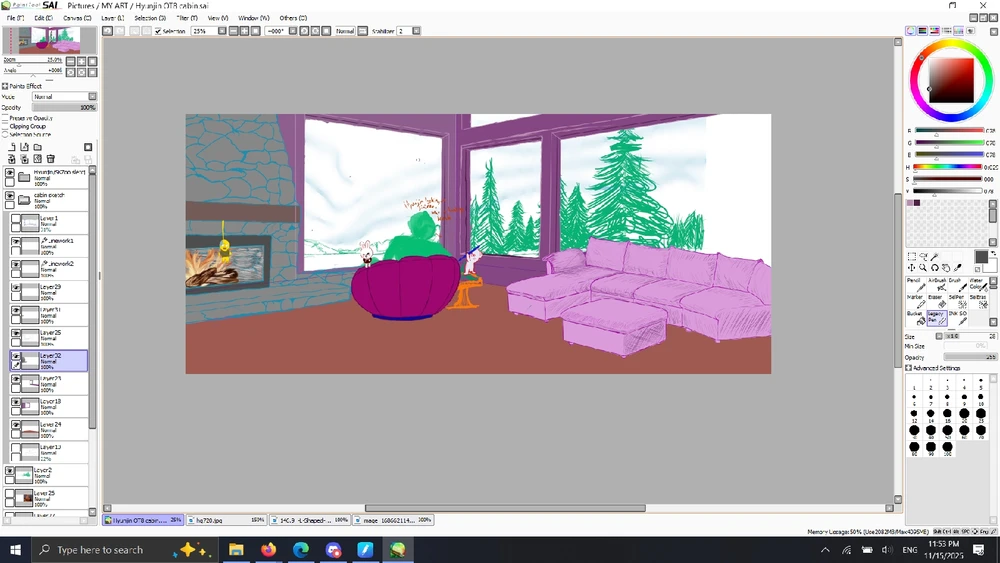Select the SelPen tool
The height and width of the screenshot is (563, 1000).
[957, 301]
